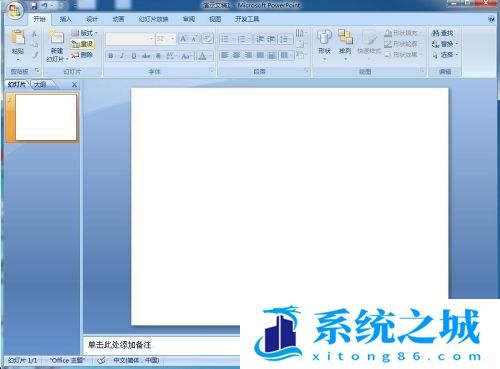Switch to the Insert (插入) tab
The height and width of the screenshot is (369, 500).
click(65, 19)
